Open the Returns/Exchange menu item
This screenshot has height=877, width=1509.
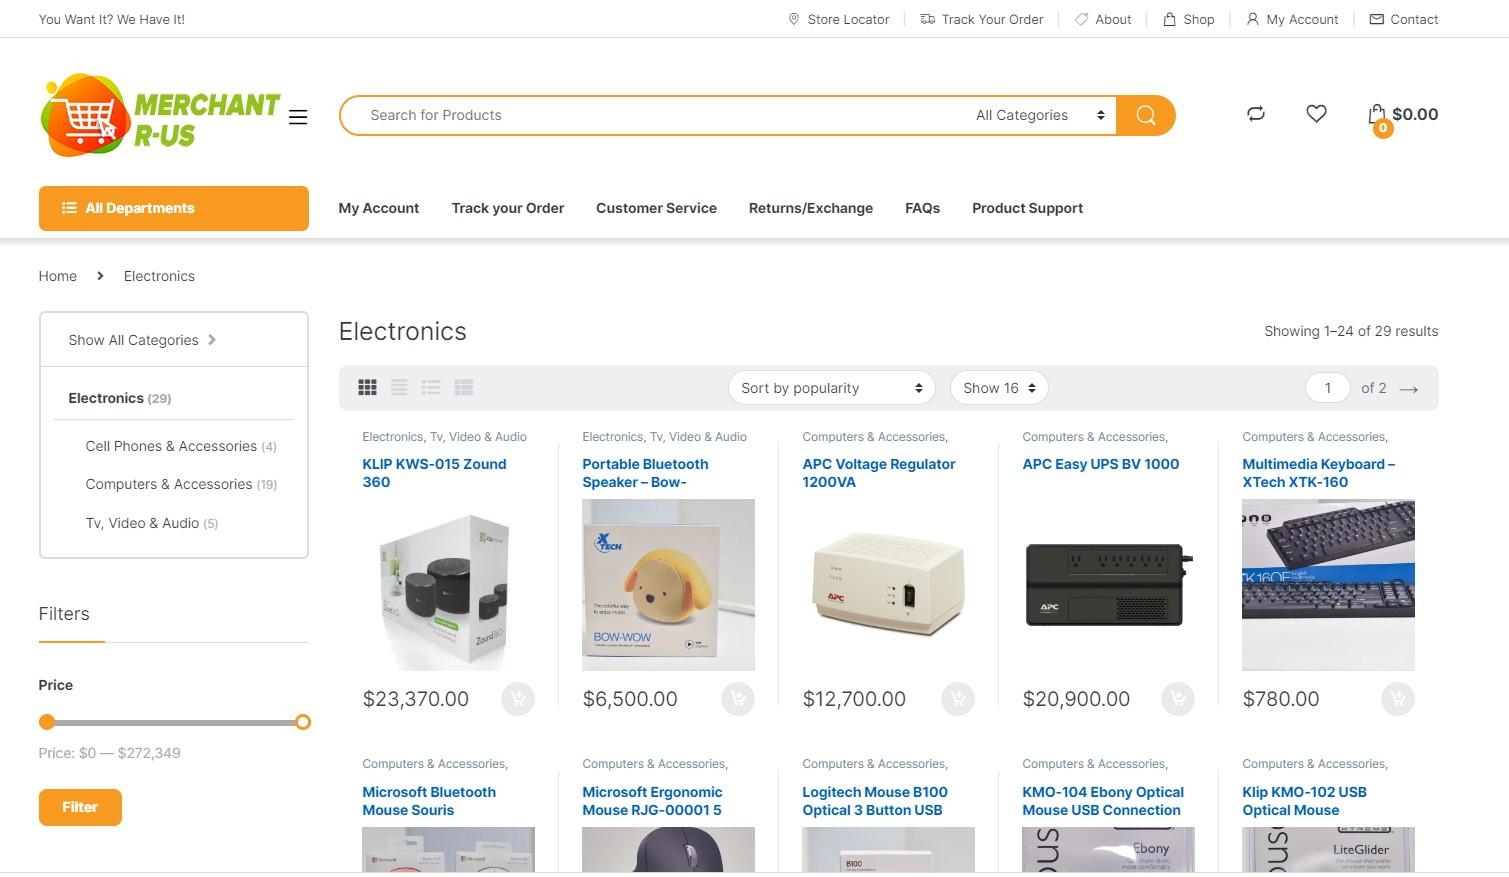click(x=811, y=208)
